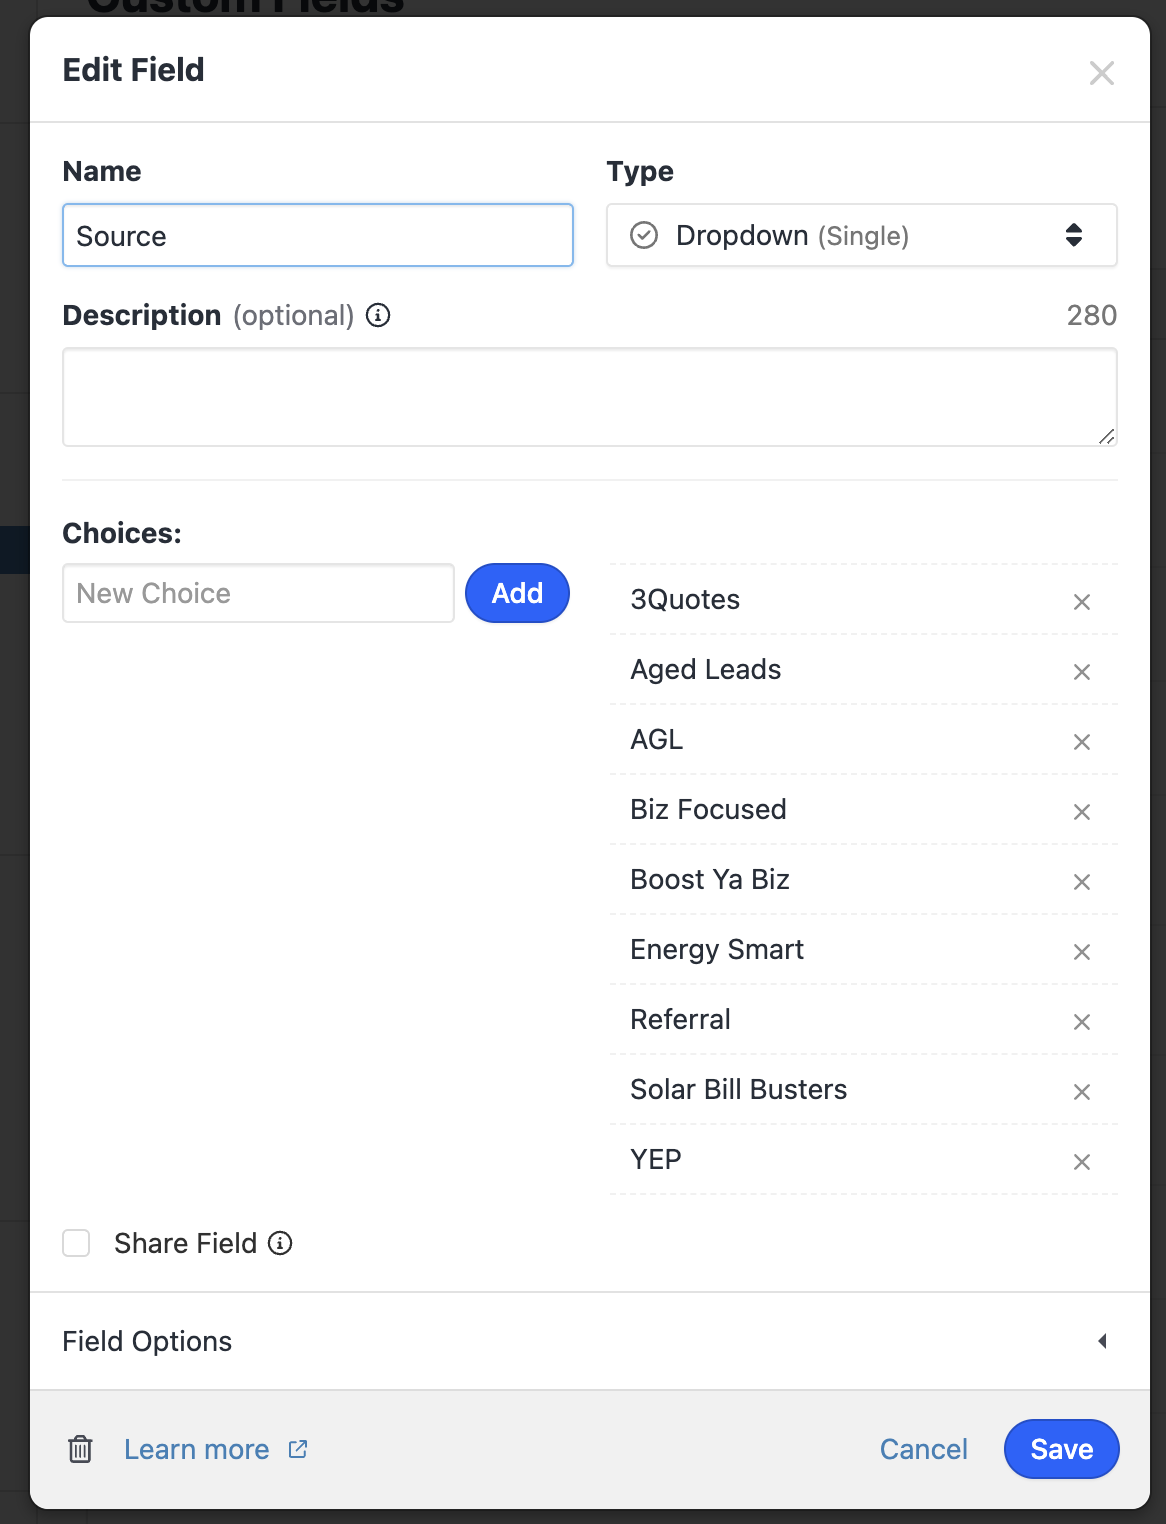Delete the Referral choice
The image size is (1166, 1524).
(1081, 1022)
